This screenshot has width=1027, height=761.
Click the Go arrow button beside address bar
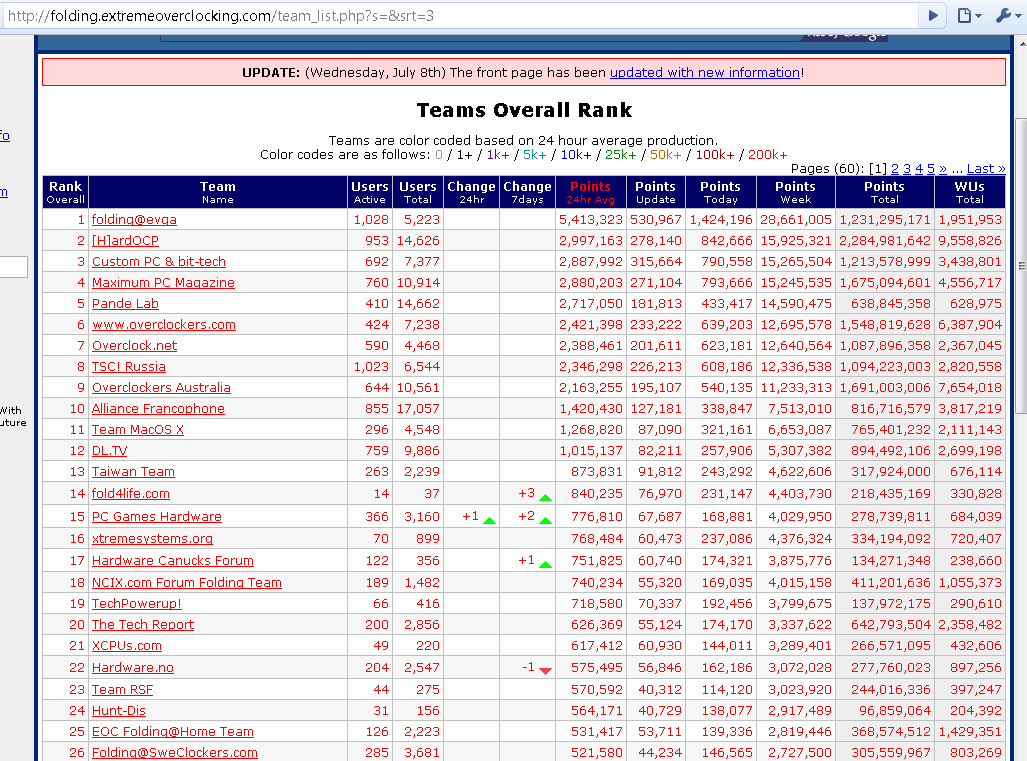point(933,16)
